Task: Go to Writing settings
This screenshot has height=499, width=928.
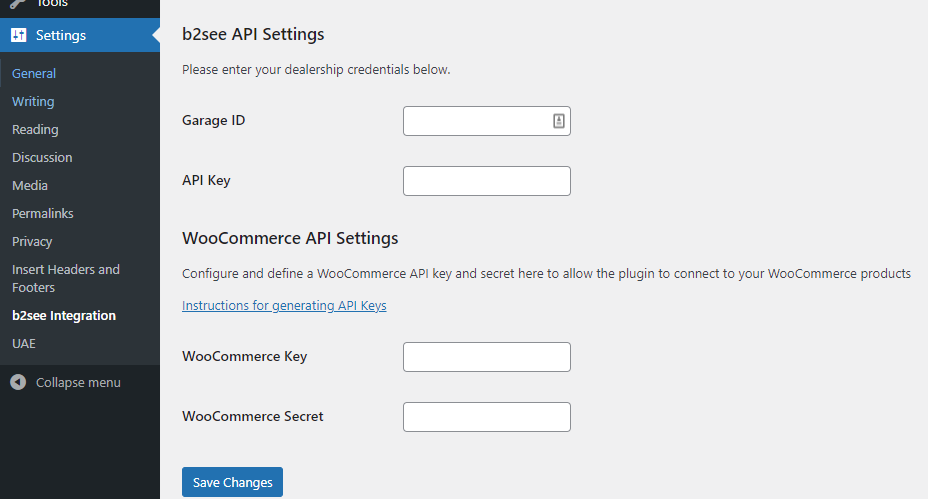Action: 33,101
